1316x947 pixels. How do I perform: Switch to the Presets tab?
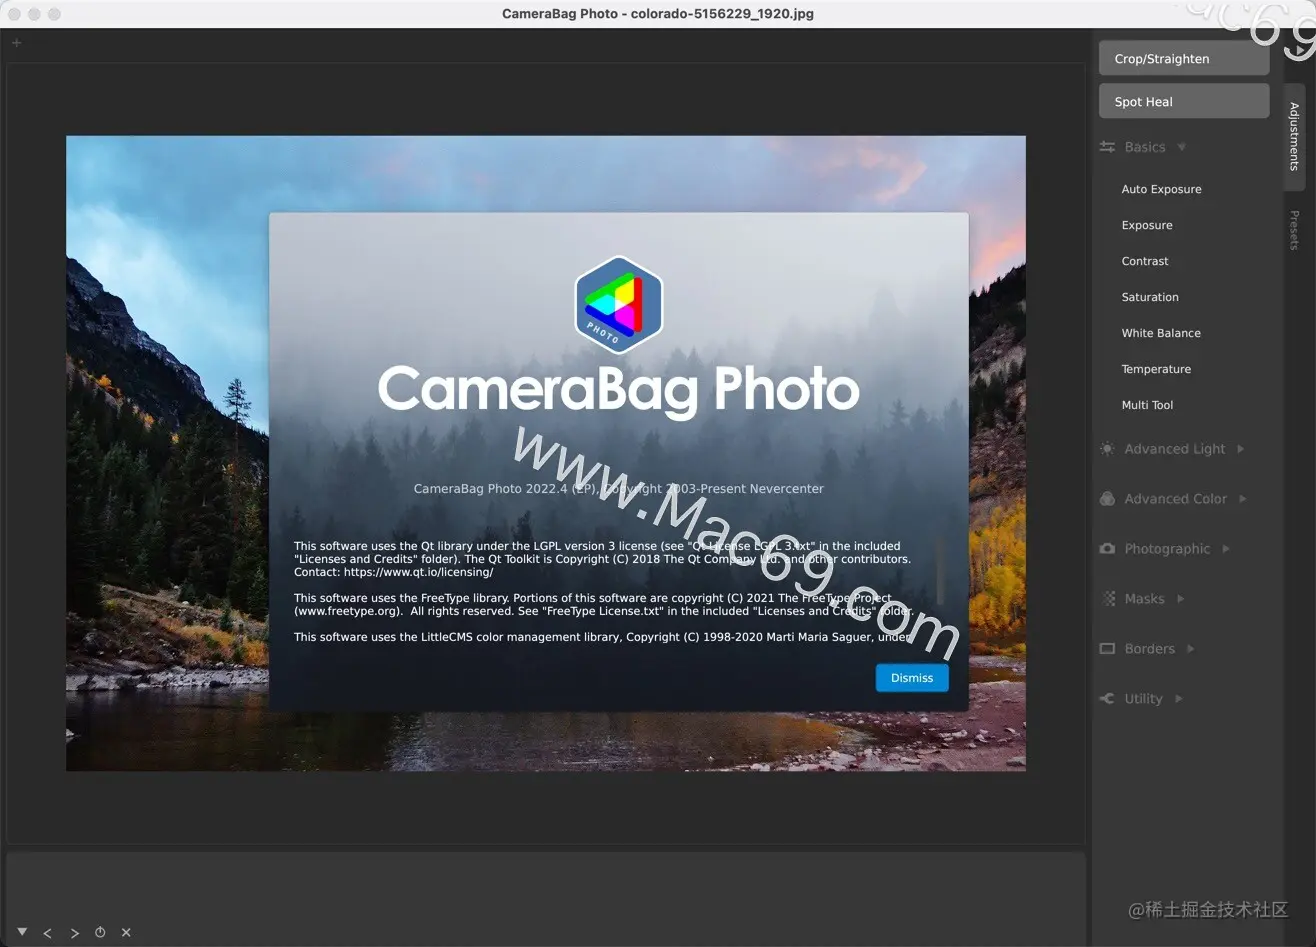tap(1294, 230)
